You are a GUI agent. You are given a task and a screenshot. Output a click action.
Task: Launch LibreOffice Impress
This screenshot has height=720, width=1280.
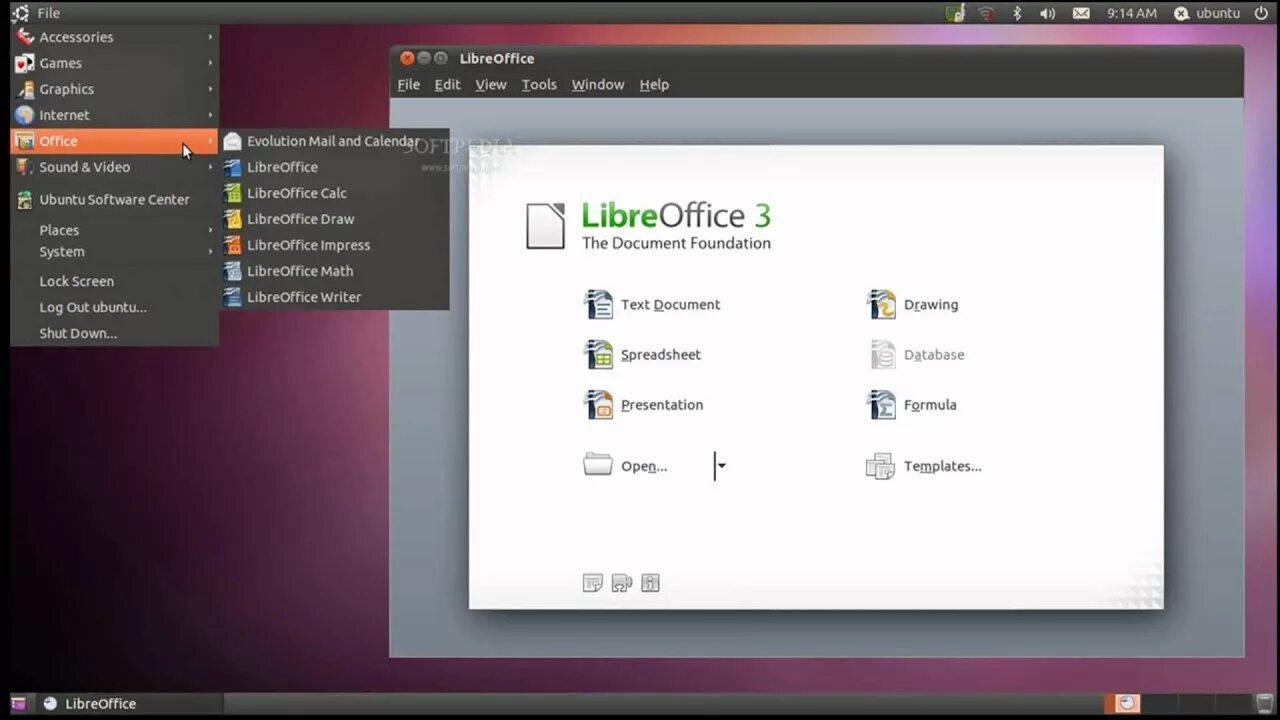tap(334, 245)
